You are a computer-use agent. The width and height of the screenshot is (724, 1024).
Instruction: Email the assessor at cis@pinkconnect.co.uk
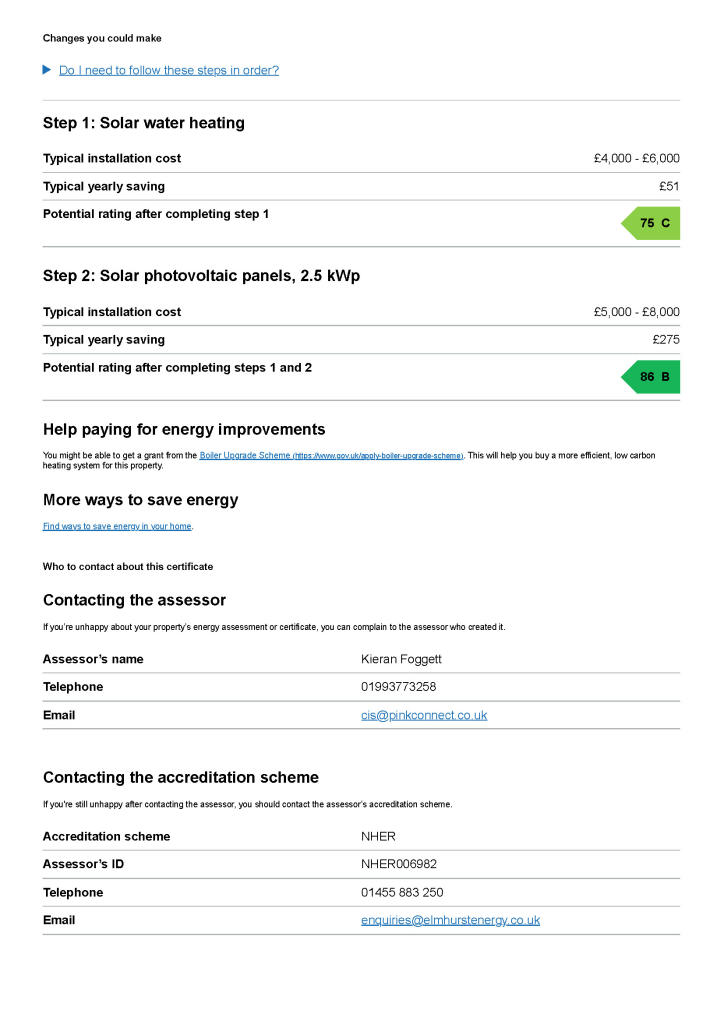pos(424,715)
